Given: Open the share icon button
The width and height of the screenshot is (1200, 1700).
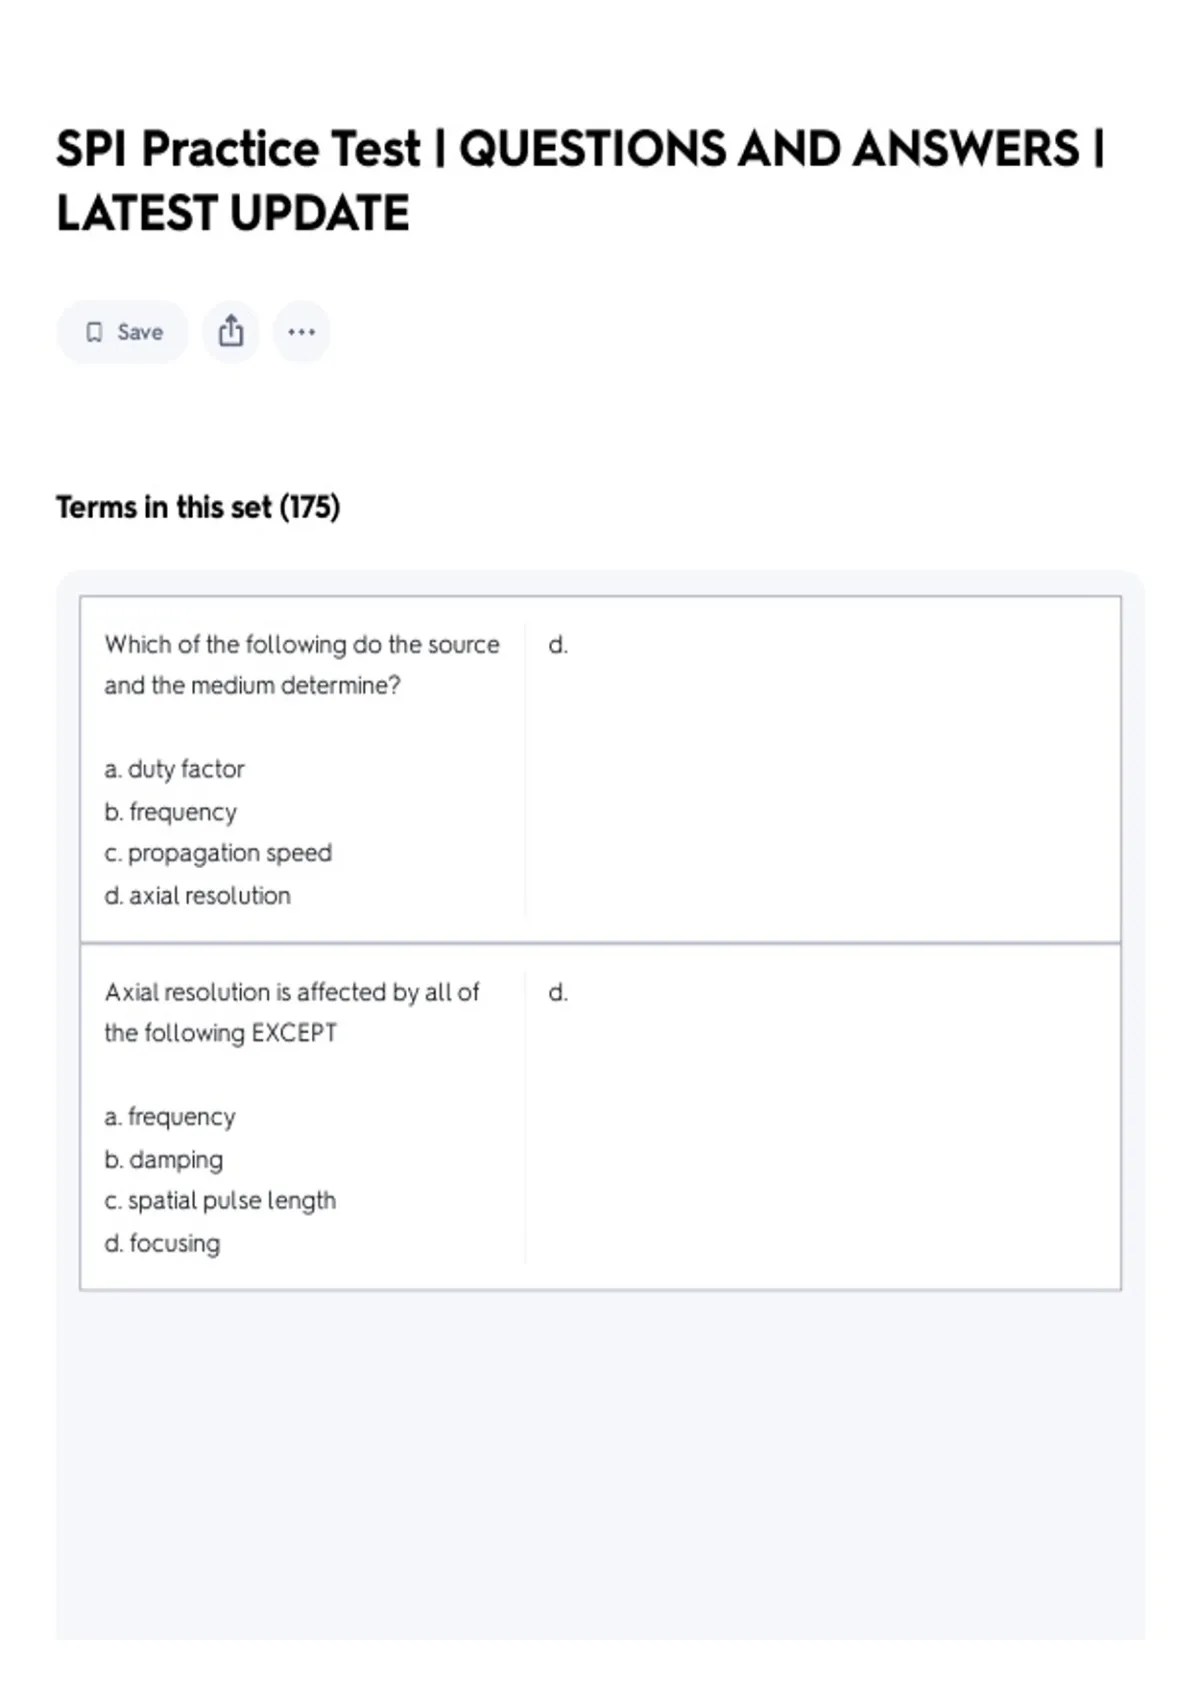Looking at the screenshot, I should 231,332.
